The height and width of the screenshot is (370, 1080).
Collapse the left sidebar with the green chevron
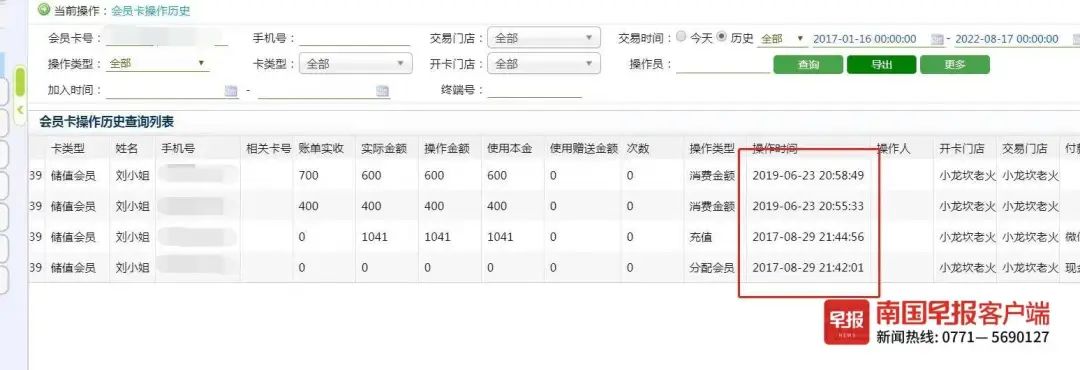click(21, 110)
